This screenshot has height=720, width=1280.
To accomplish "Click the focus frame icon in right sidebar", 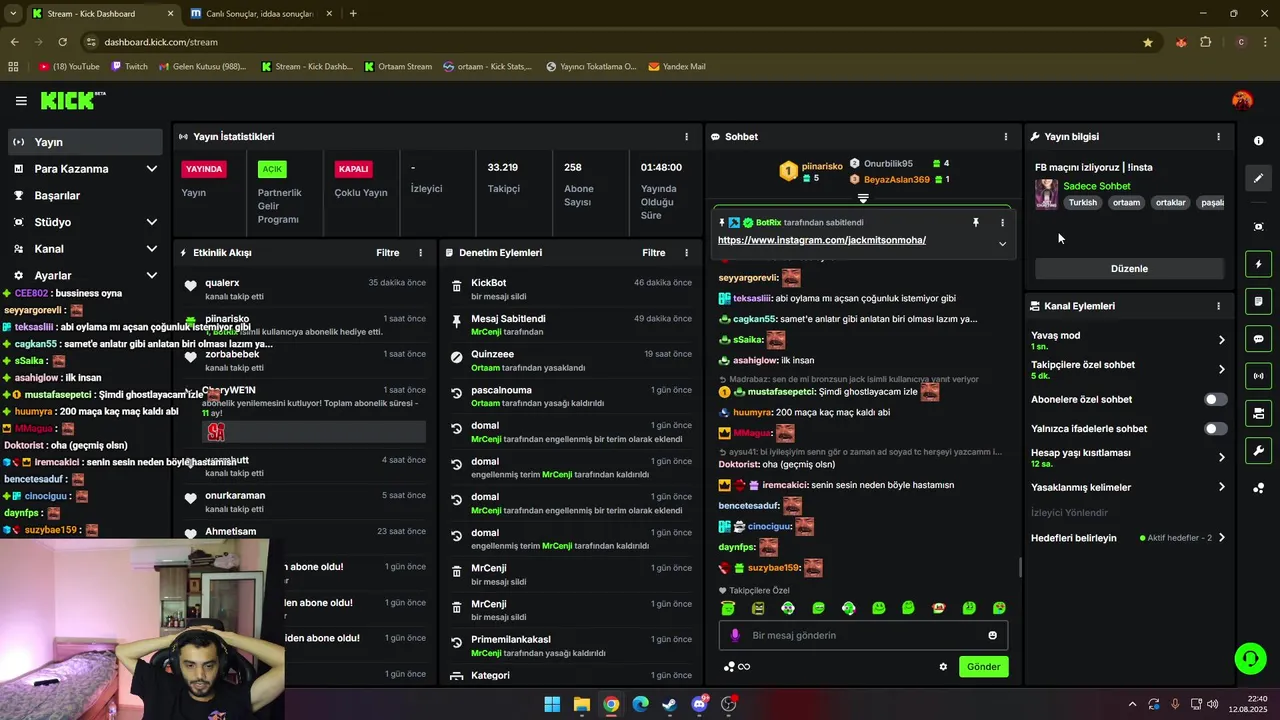I will pos(1259,227).
